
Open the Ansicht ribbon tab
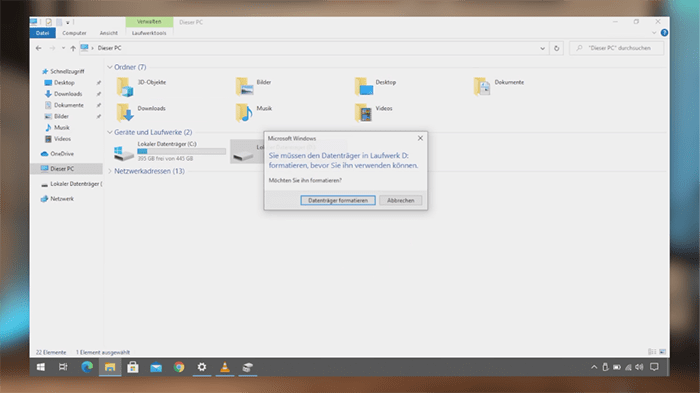tap(108, 33)
